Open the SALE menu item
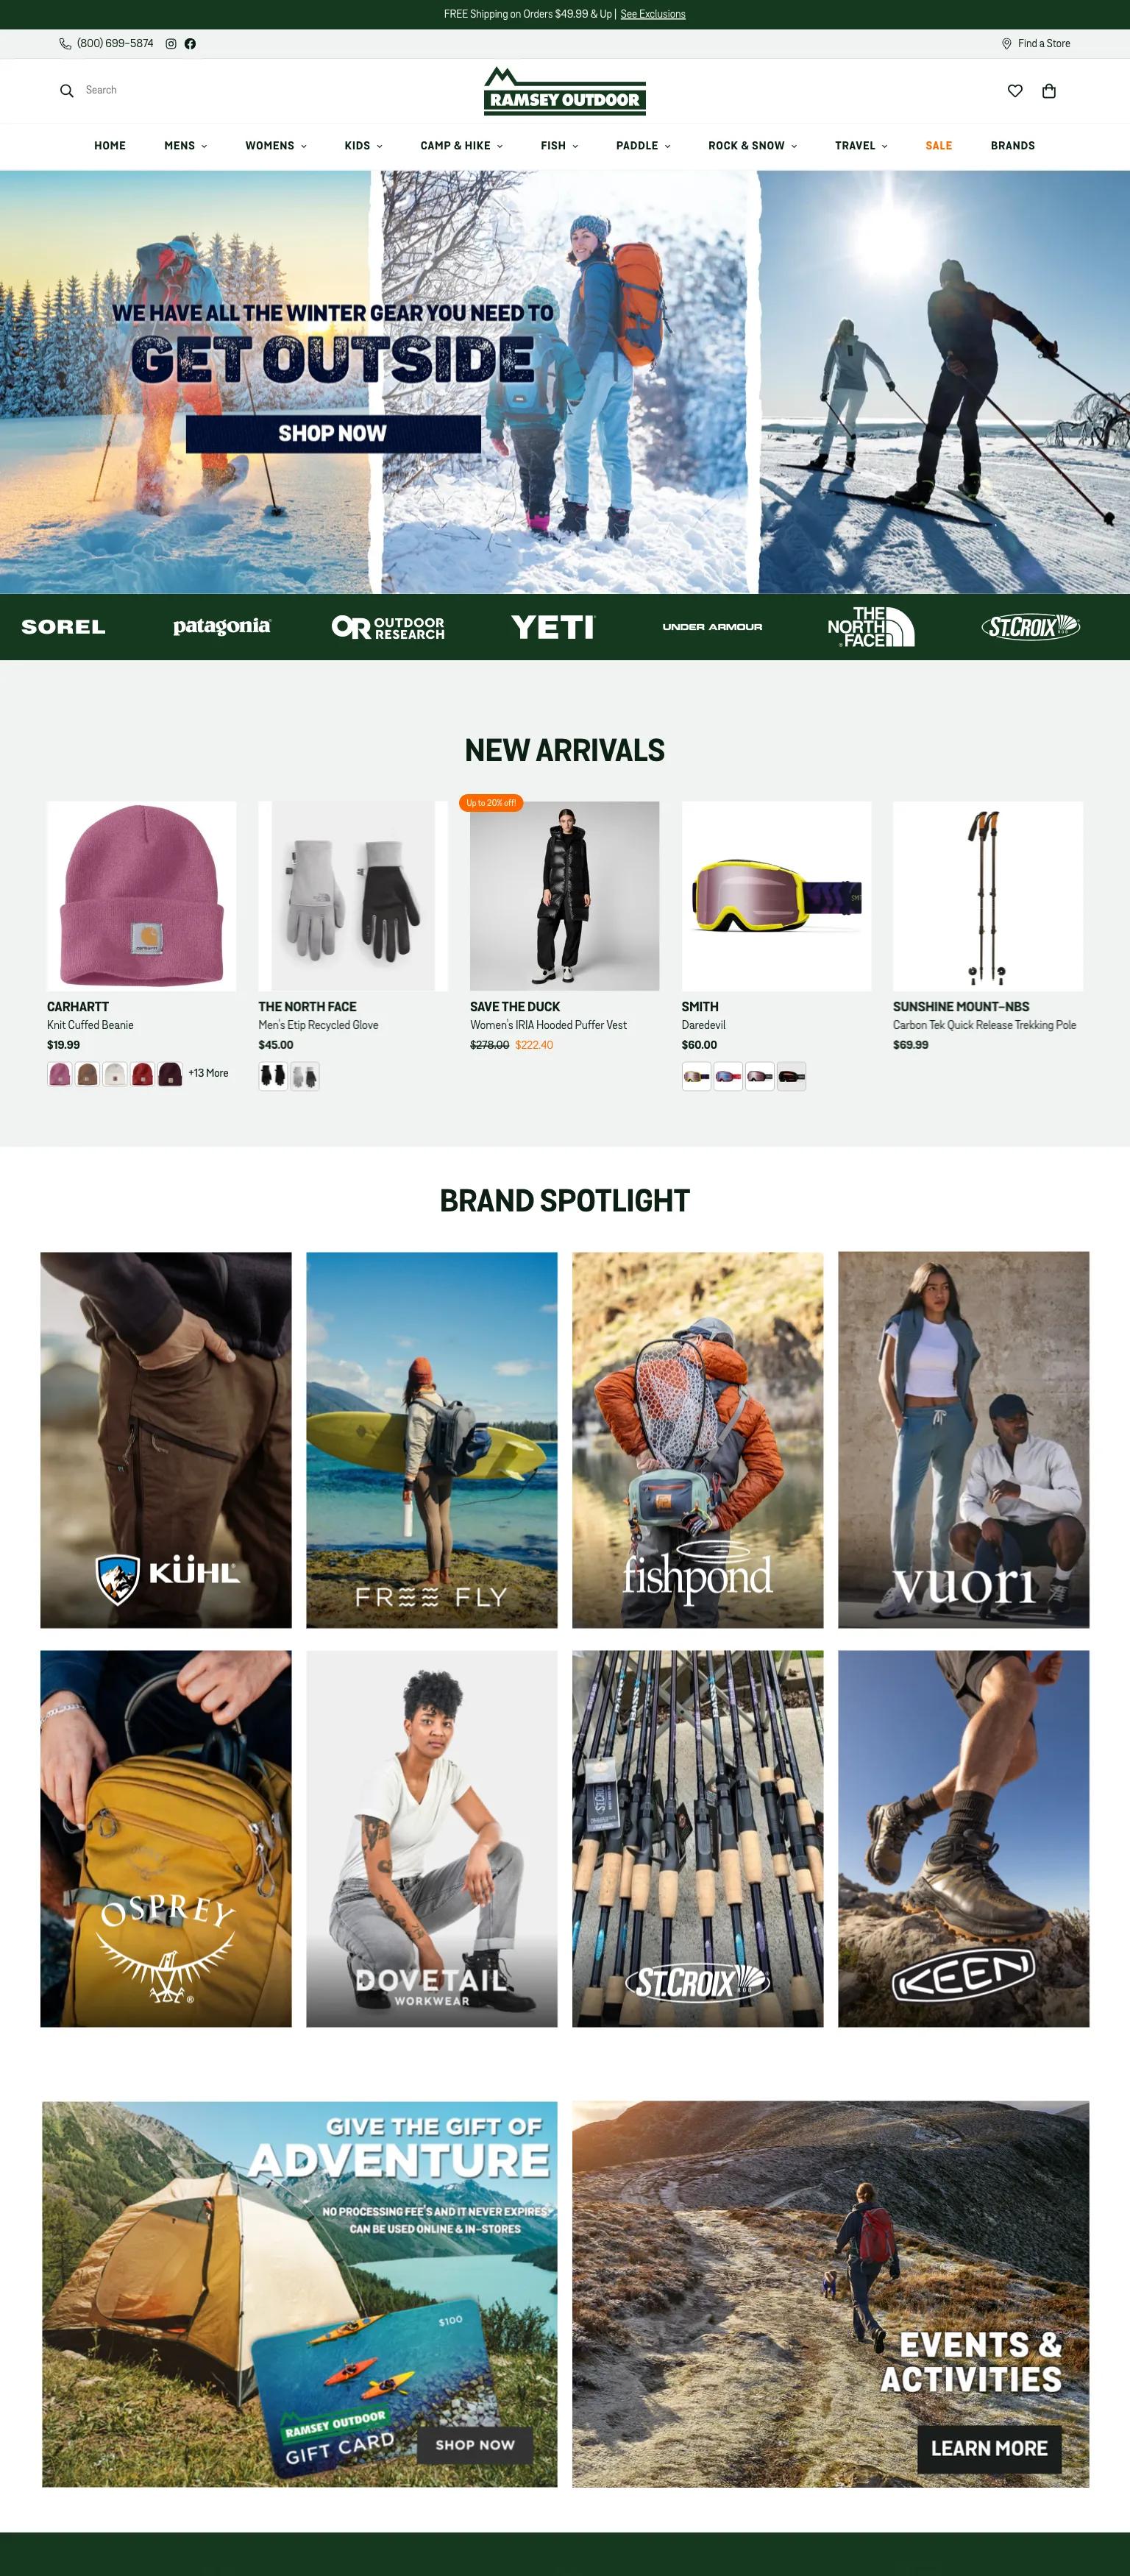This screenshot has height=2576, width=1130. (x=939, y=146)
